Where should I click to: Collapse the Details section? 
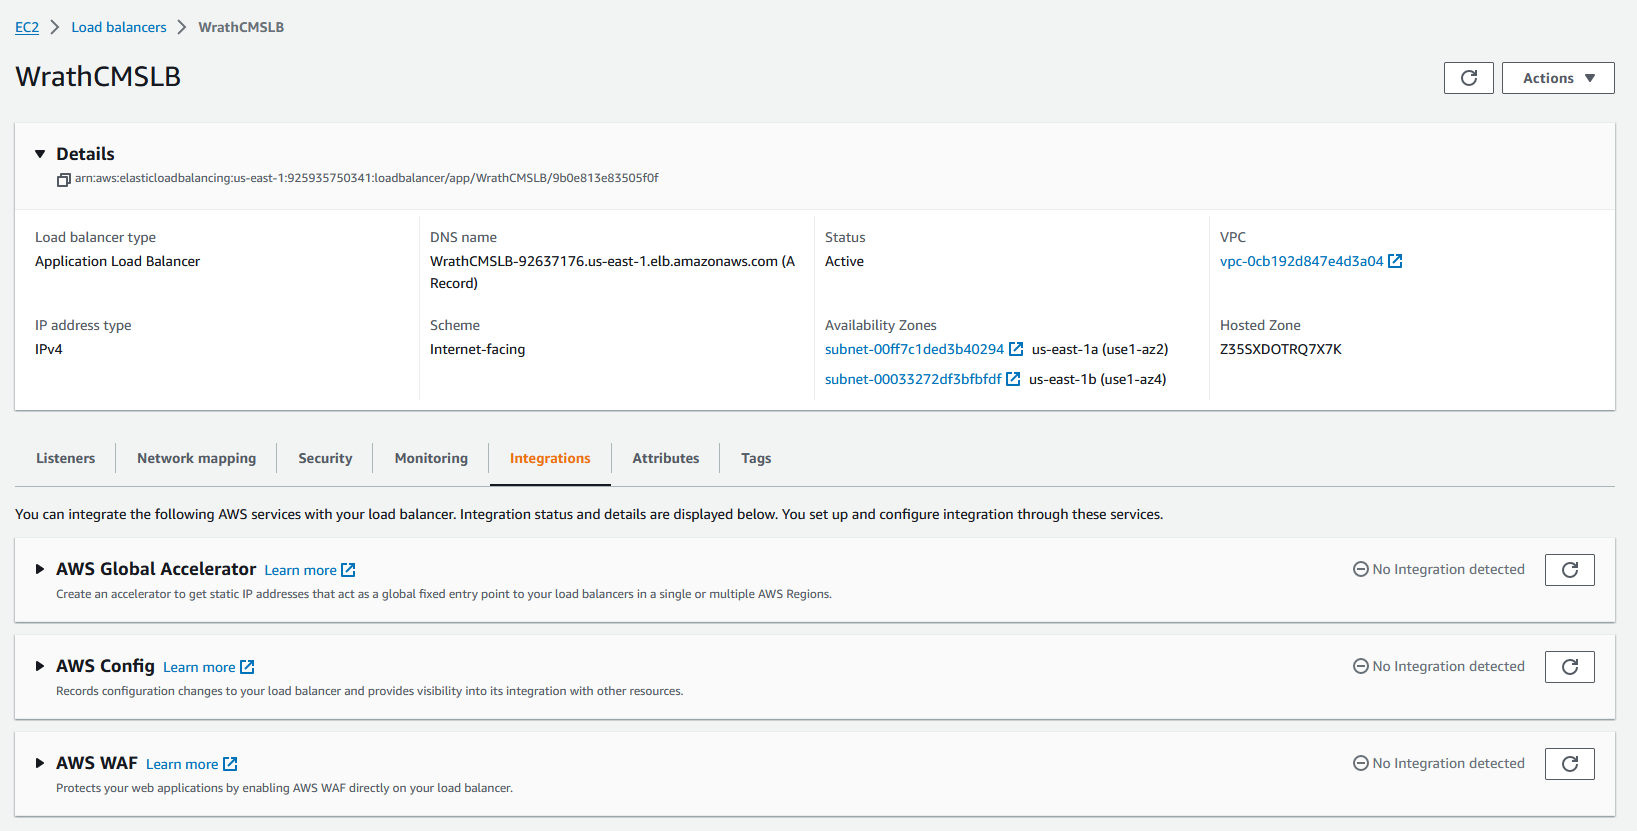40,154
